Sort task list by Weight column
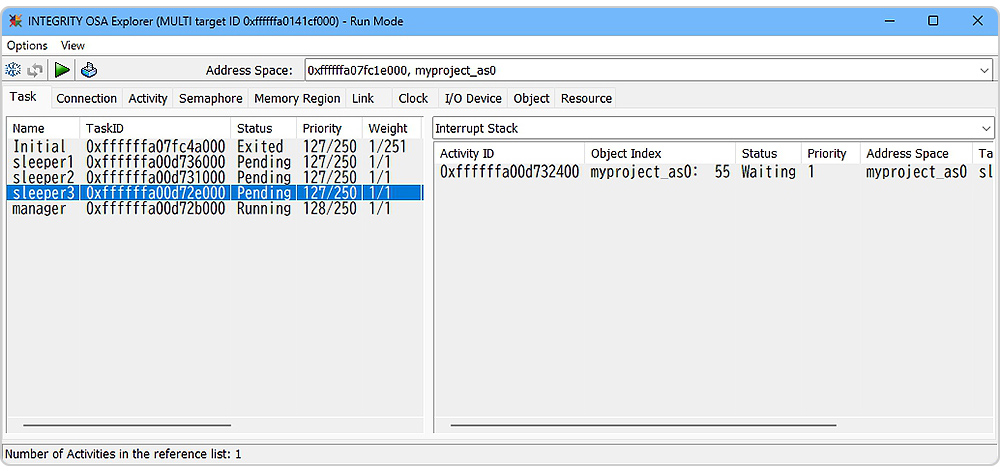Image resolution: width=1000 pixels, height=471 pixels. coord(392,128)
